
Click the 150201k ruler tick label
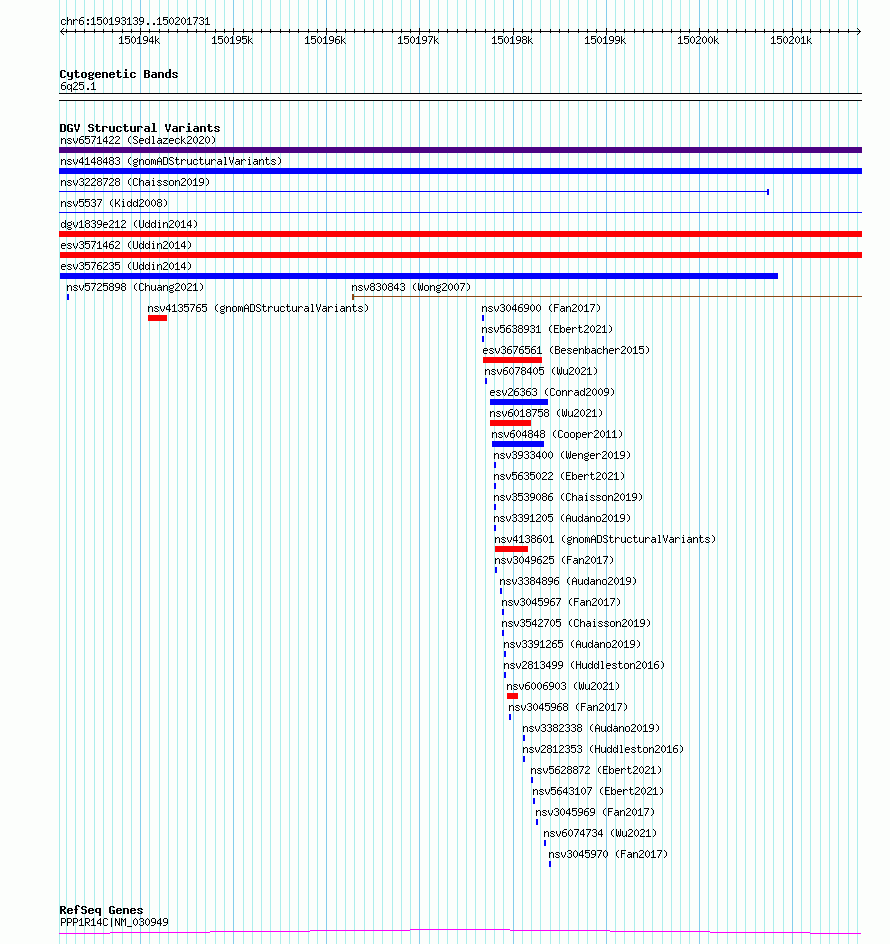791,40
